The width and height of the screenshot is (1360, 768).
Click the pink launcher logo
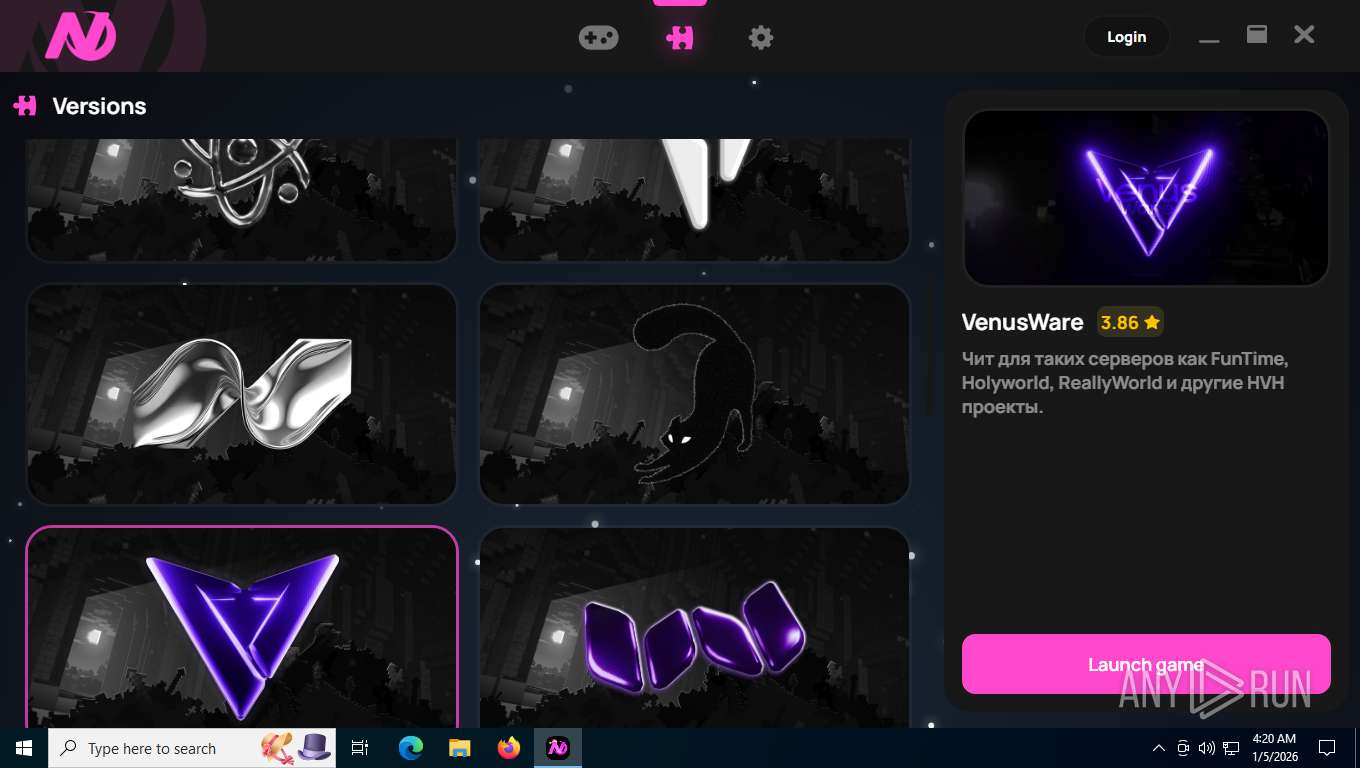click(81, 37)
